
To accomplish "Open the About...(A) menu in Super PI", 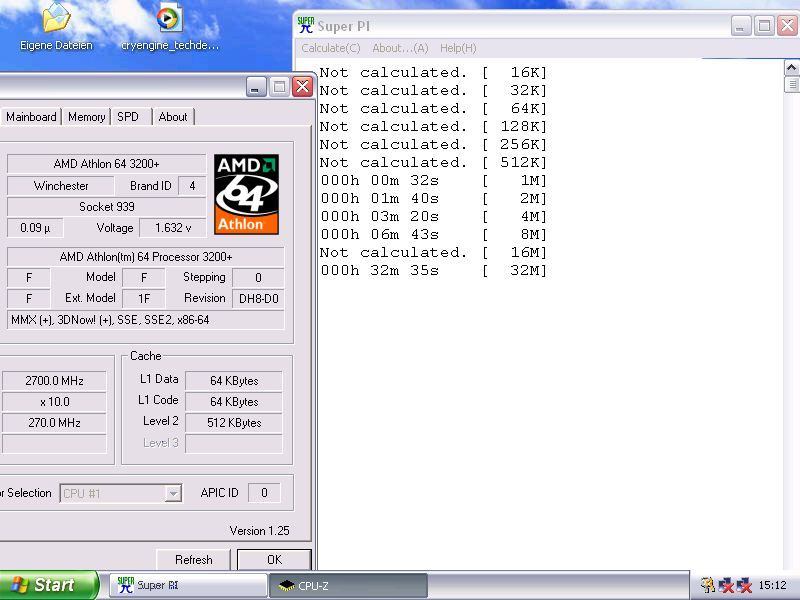I will tap(400, 48).
